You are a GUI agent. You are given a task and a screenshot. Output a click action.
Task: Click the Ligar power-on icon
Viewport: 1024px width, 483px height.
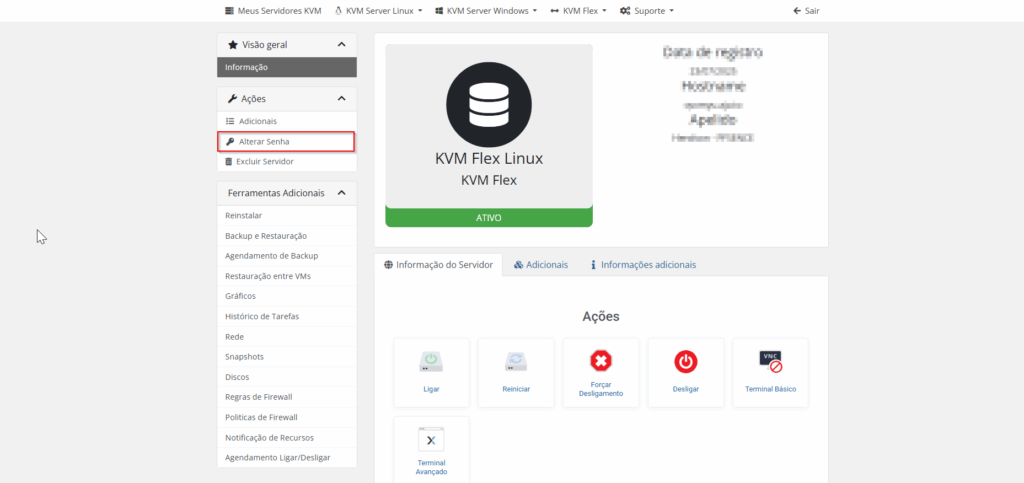coord(431,361)
